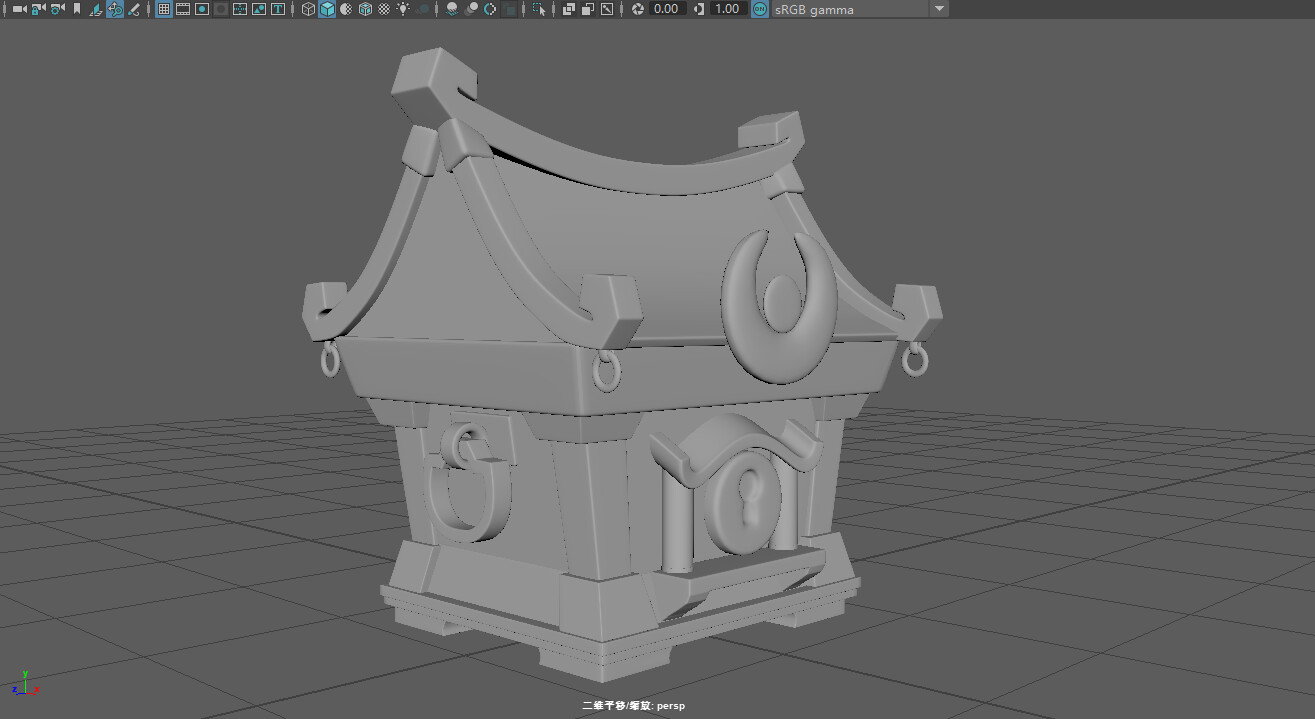The image size is (1315, 719).
Task: Toggle the isolate select icon
Action: 538,9
